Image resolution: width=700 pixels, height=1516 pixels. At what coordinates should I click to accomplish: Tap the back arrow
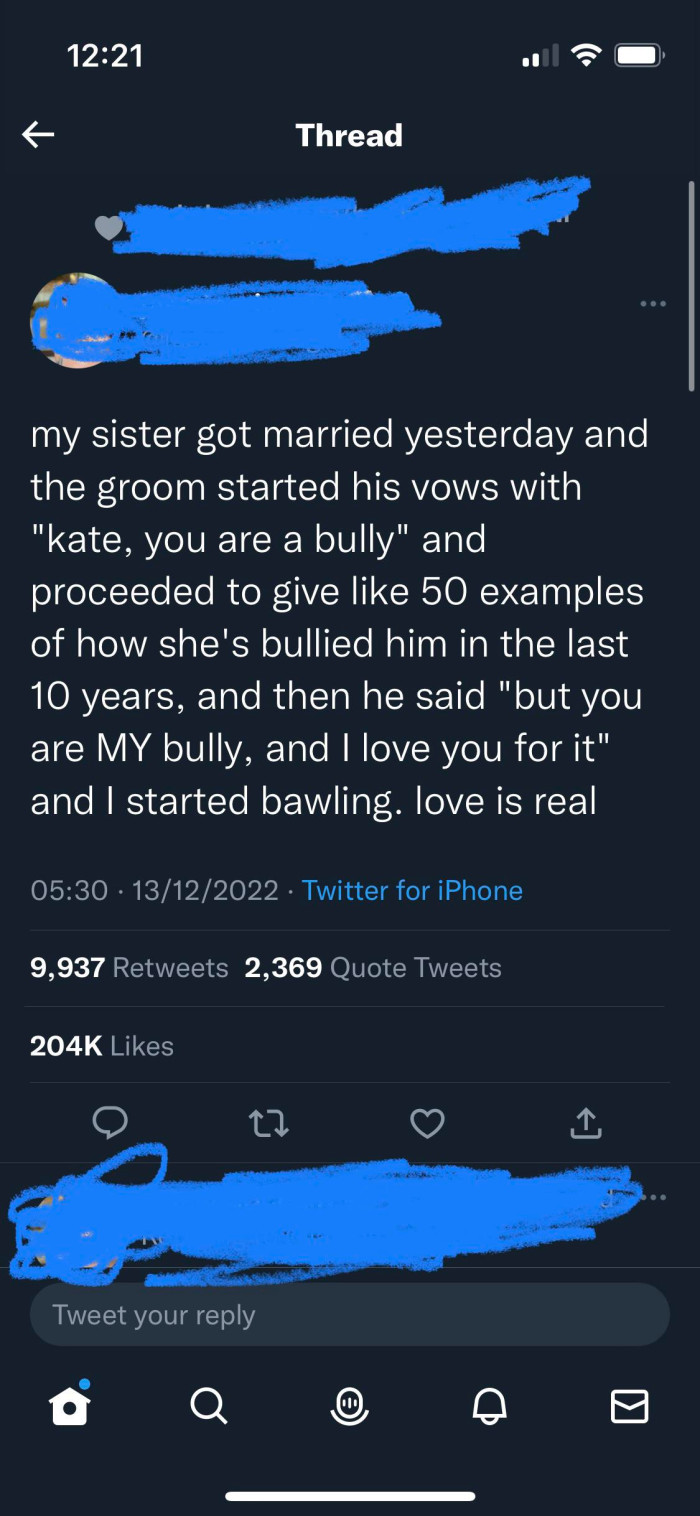pos(38,135)
